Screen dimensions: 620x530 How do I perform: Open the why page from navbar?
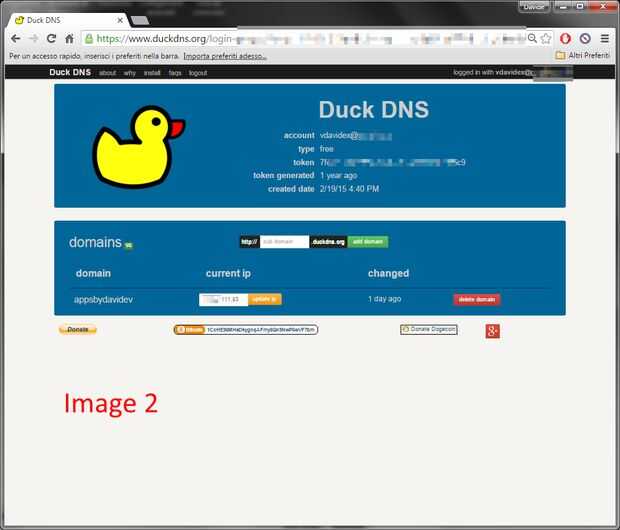130,73
